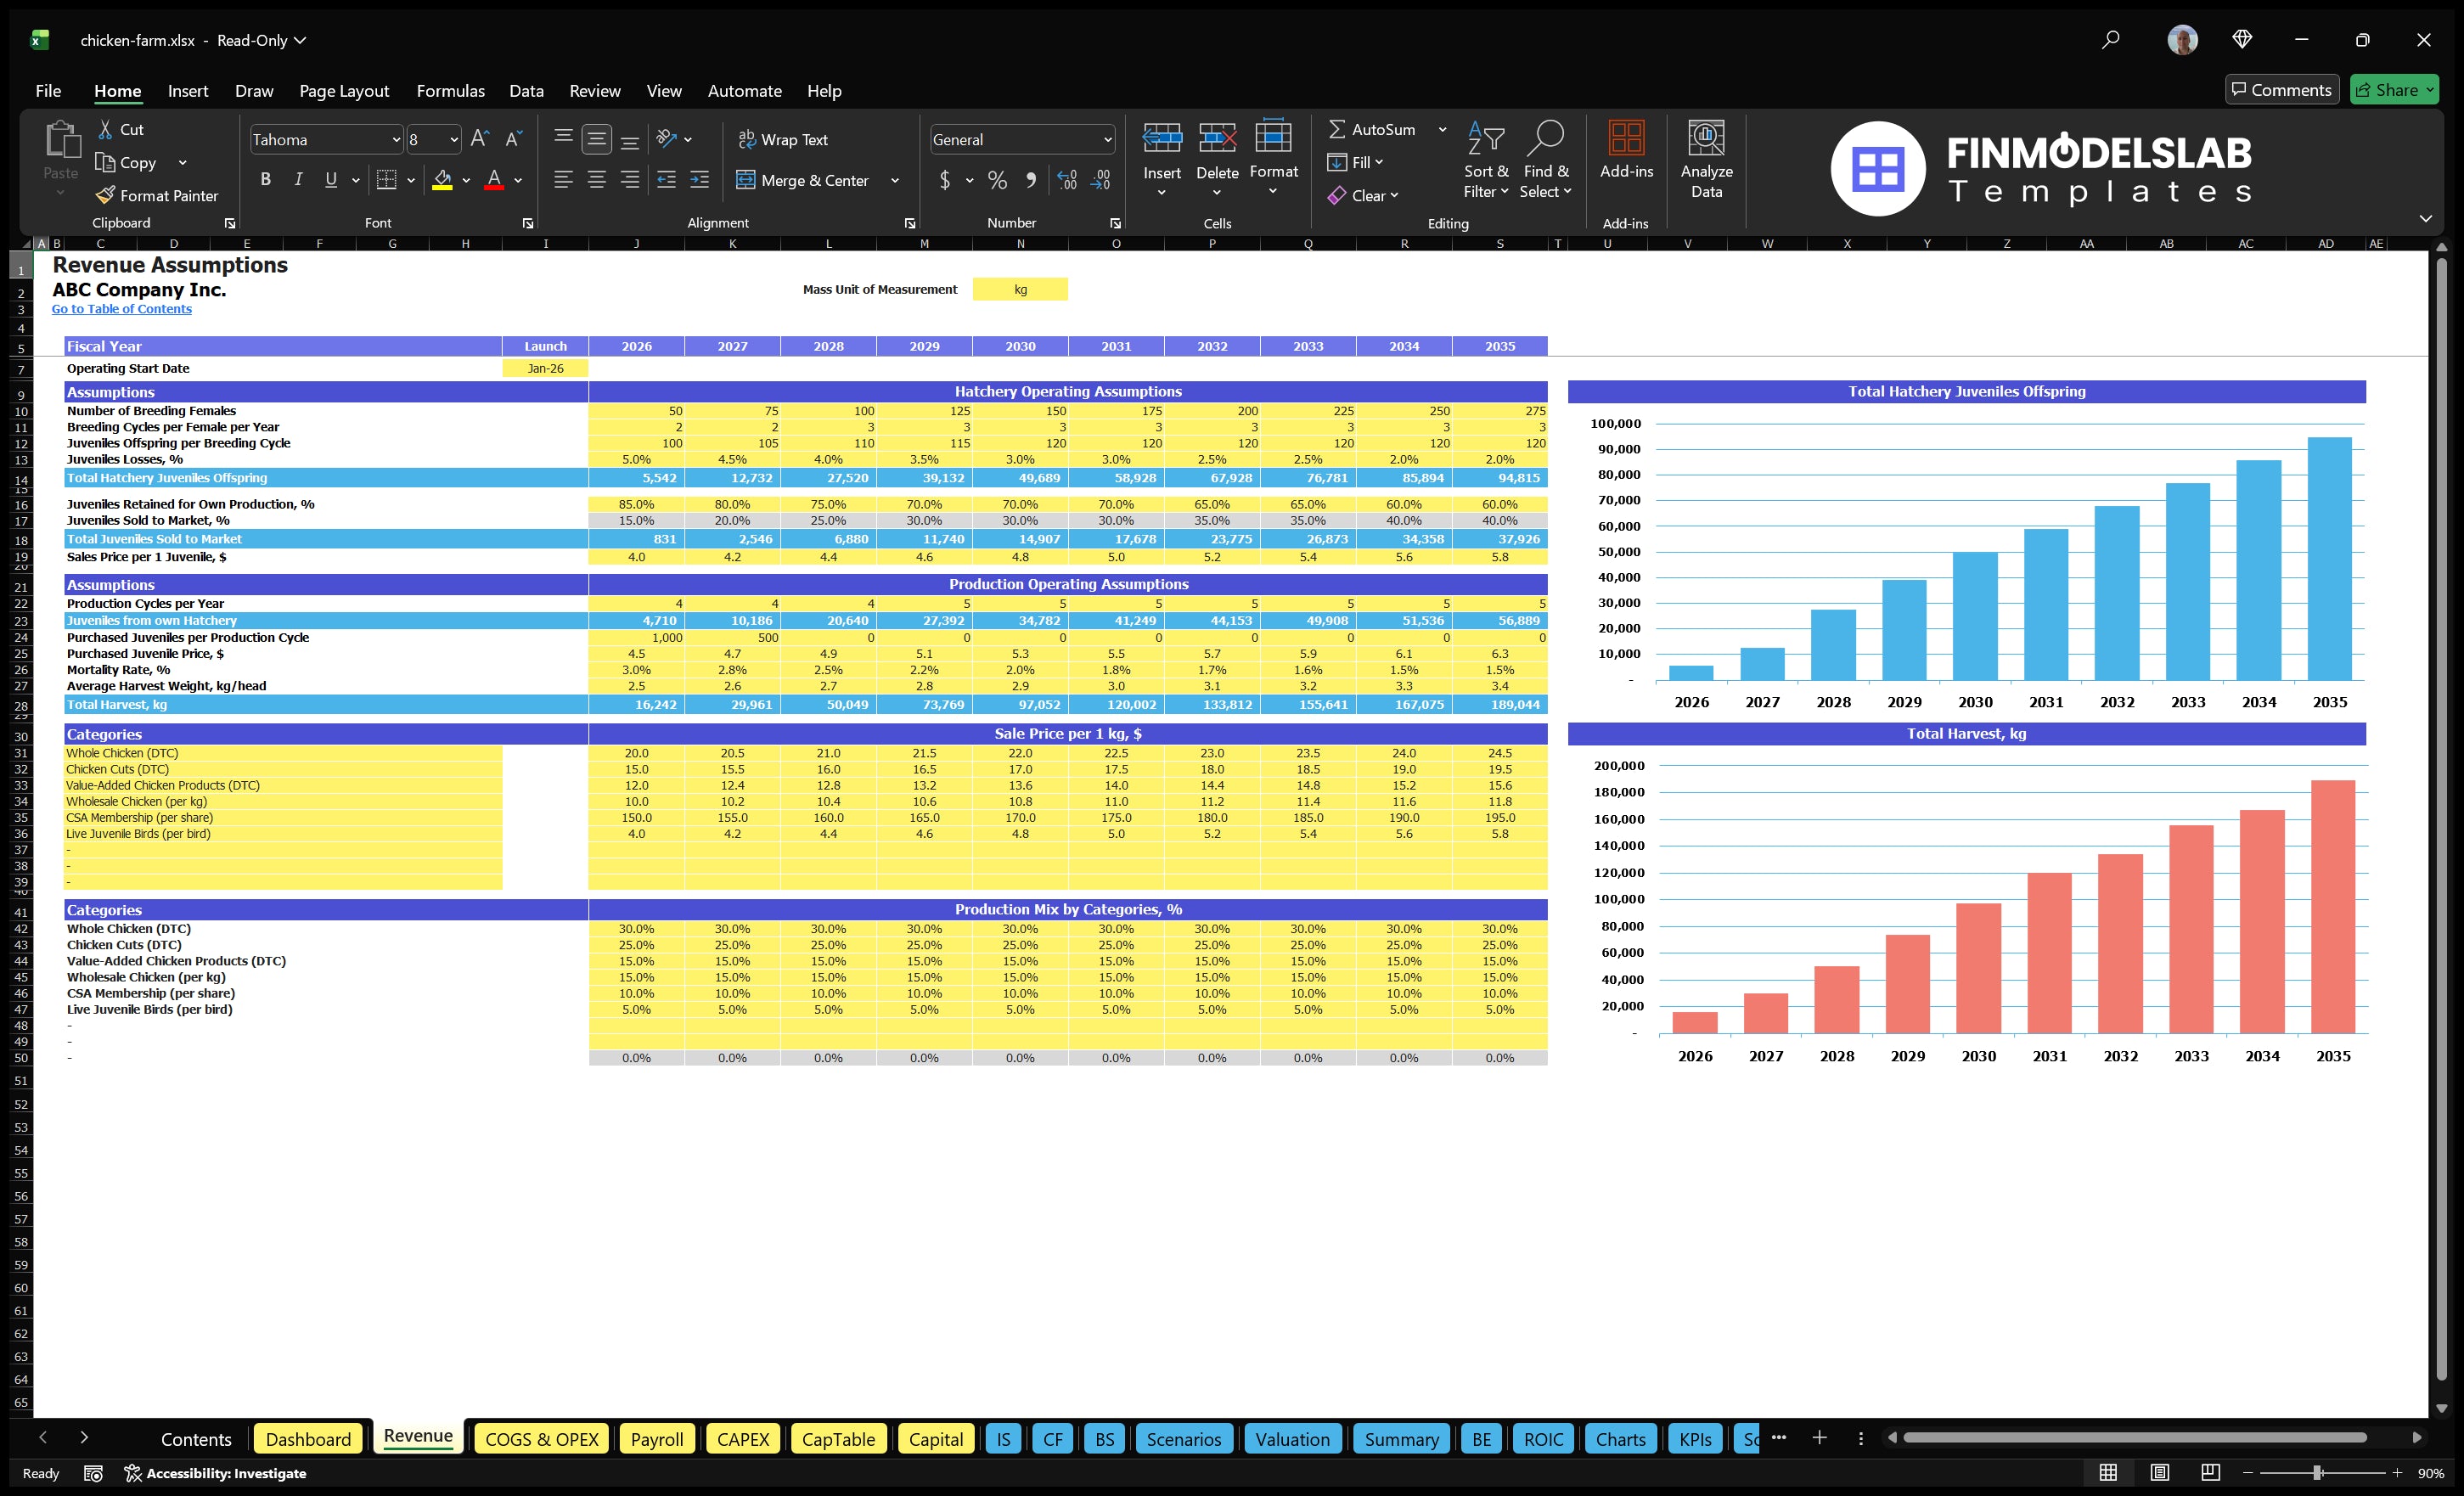Add a new sheet with plus button

tap(1819, 1438)
